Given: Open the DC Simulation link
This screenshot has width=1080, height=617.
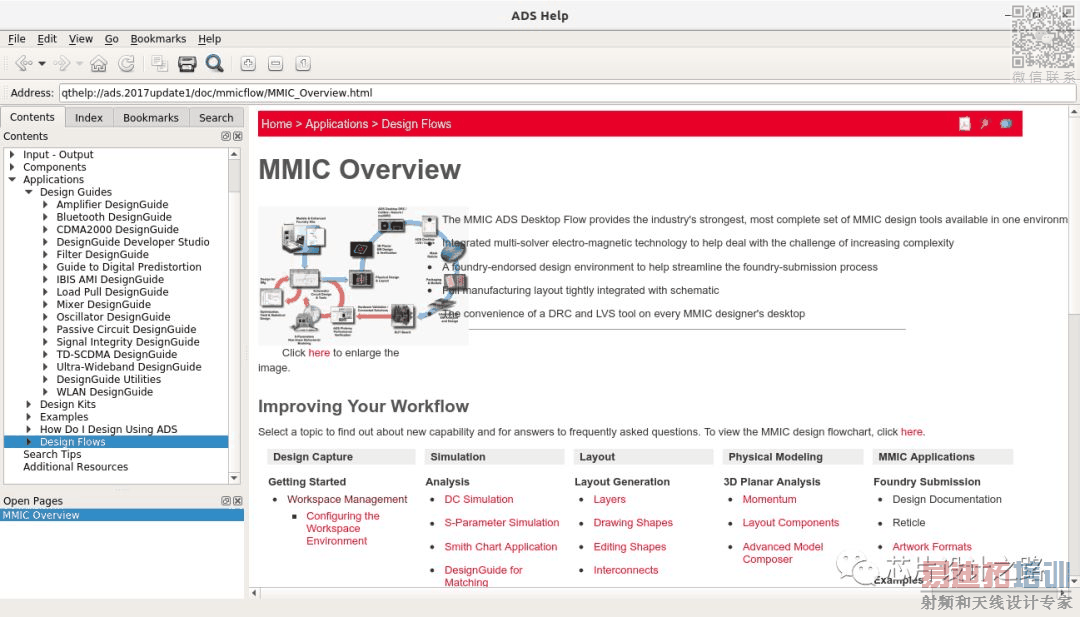Looking at the screenshot, I should click(479, 499).
